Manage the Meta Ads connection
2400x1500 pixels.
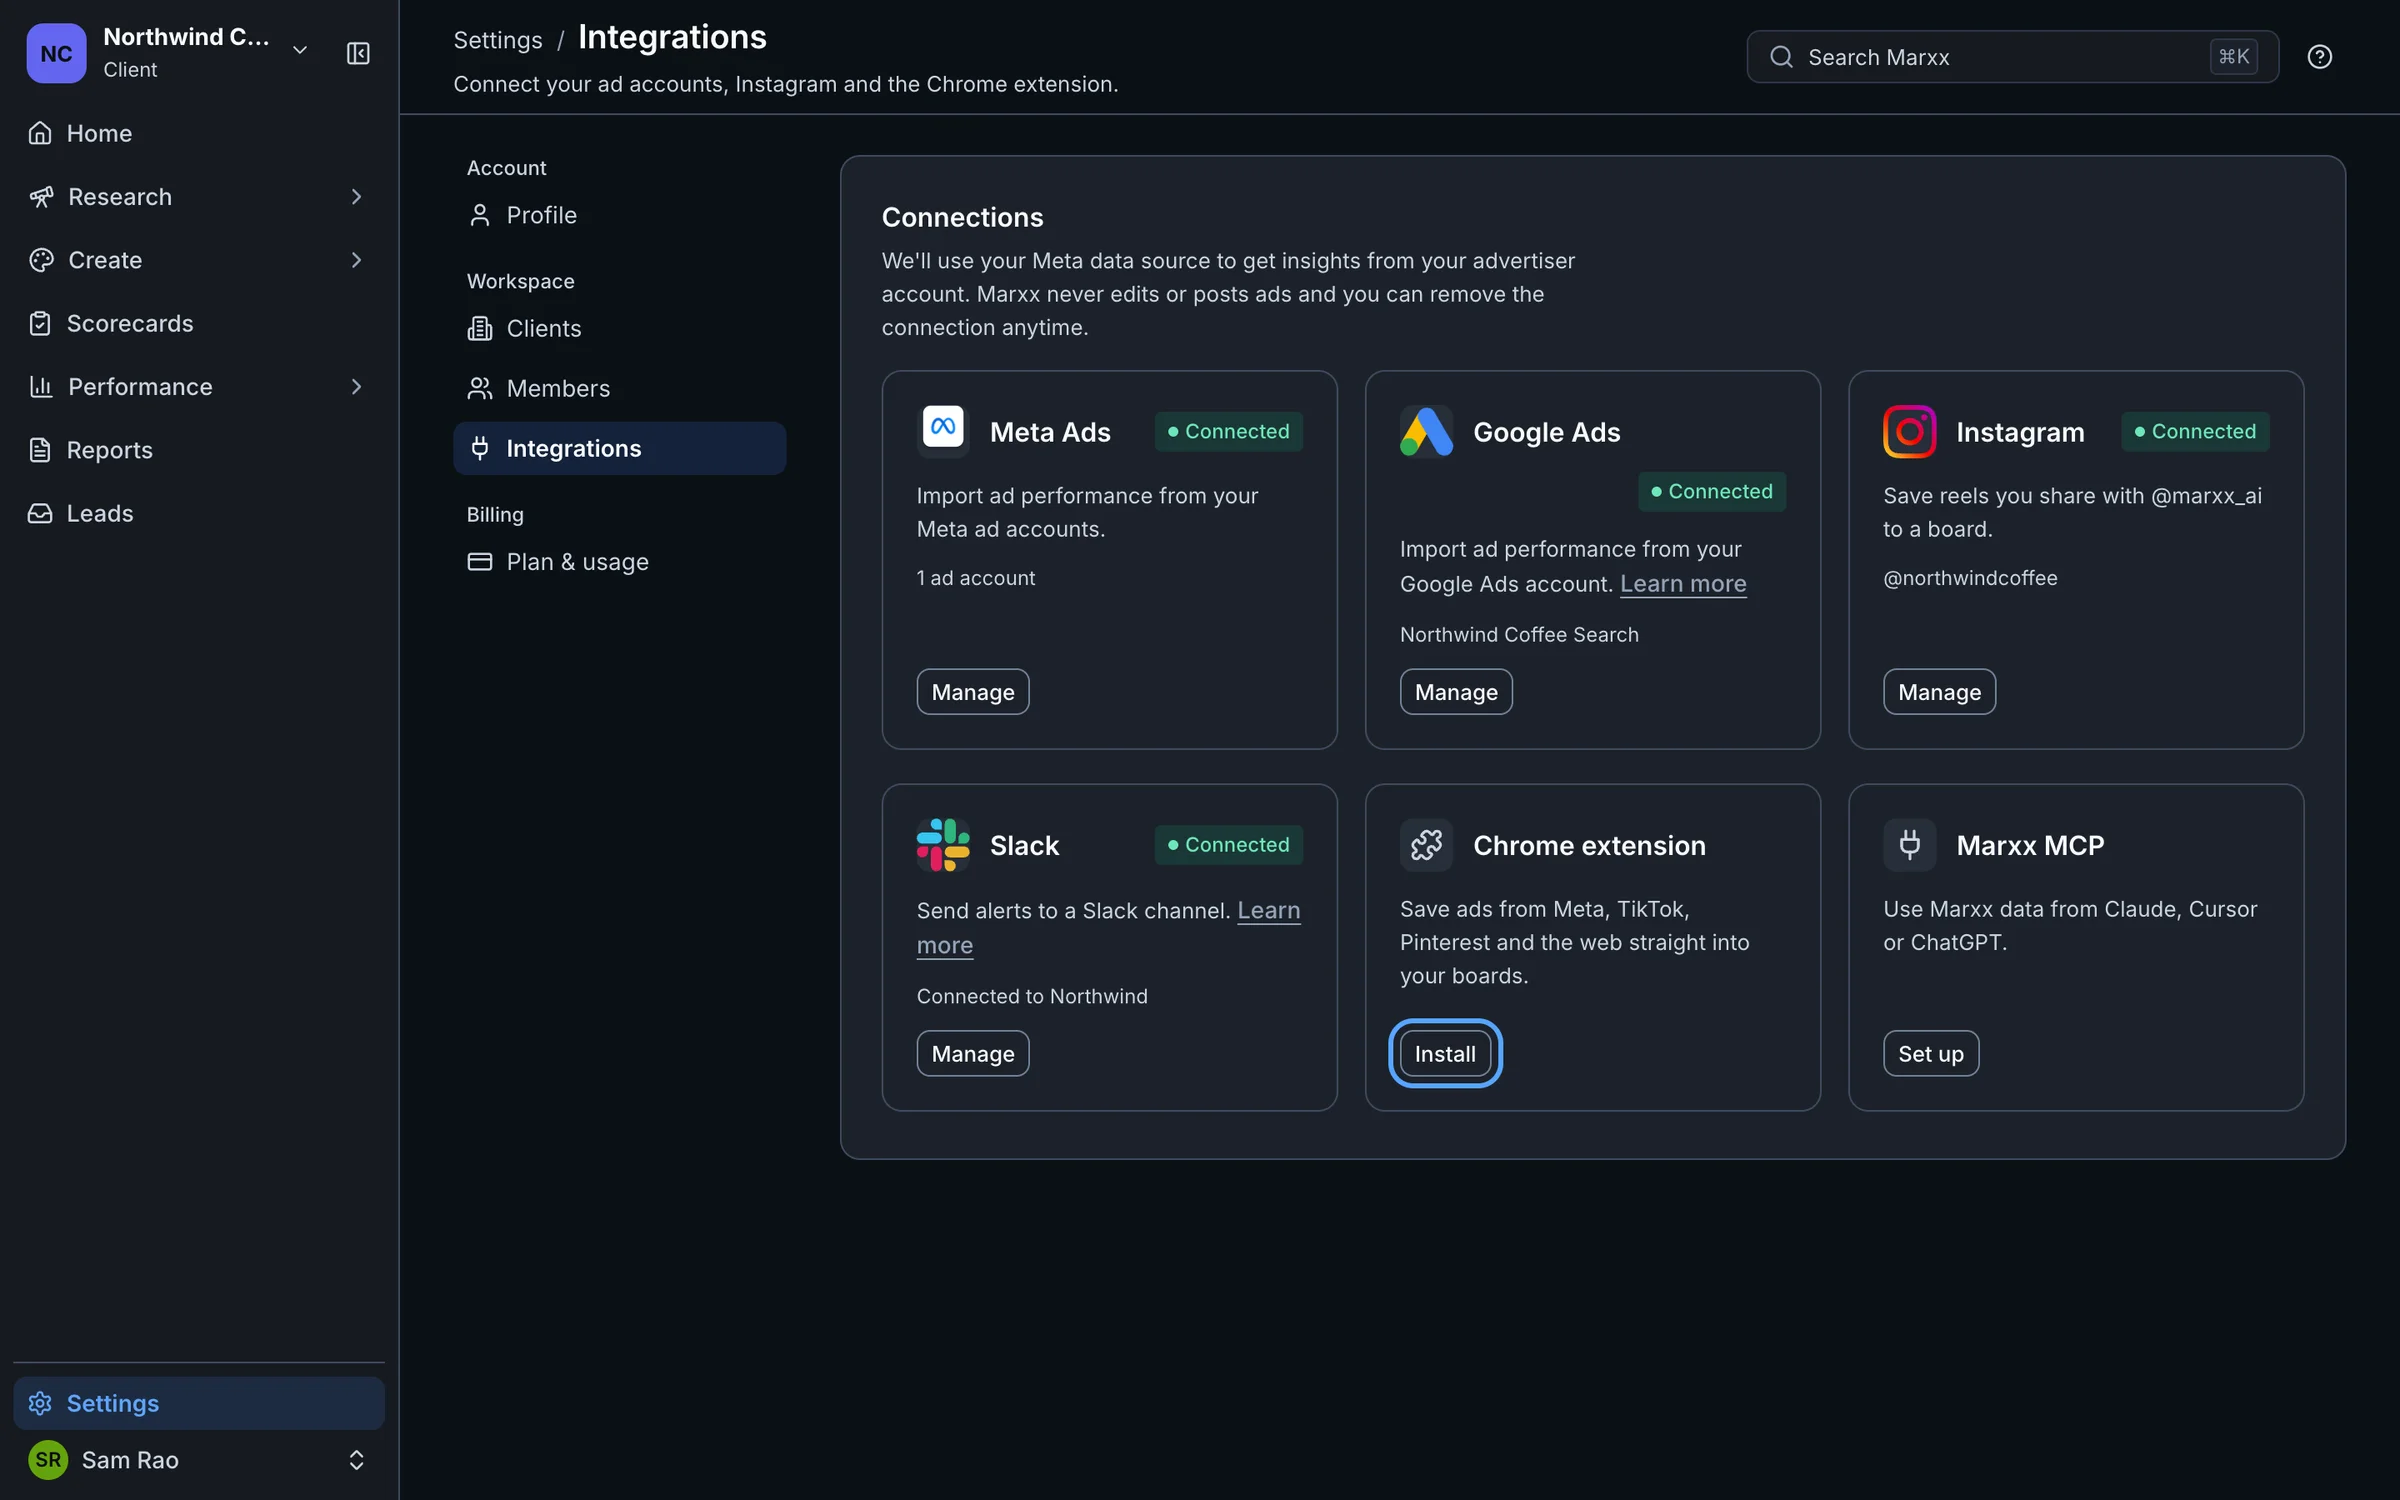tap(973, 692)
